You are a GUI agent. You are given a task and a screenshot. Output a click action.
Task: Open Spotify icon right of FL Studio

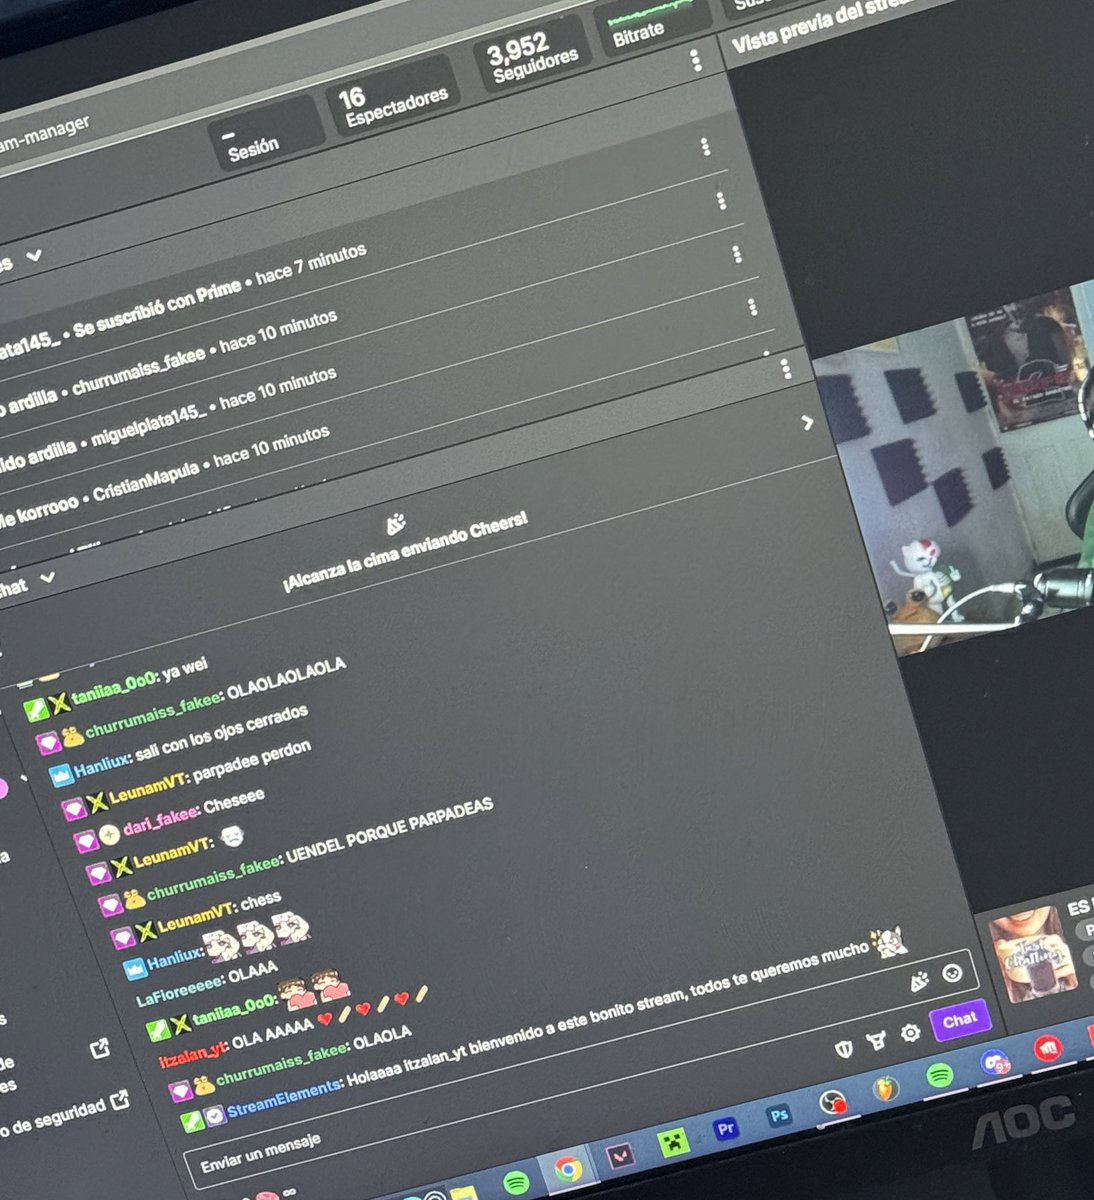(x=939, y=1075)
